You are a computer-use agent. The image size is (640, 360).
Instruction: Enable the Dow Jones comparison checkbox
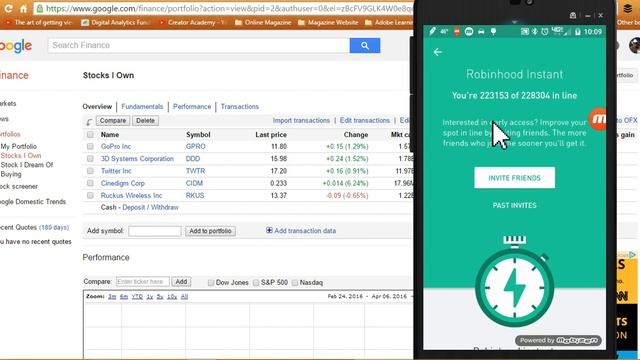coord(211,282)
